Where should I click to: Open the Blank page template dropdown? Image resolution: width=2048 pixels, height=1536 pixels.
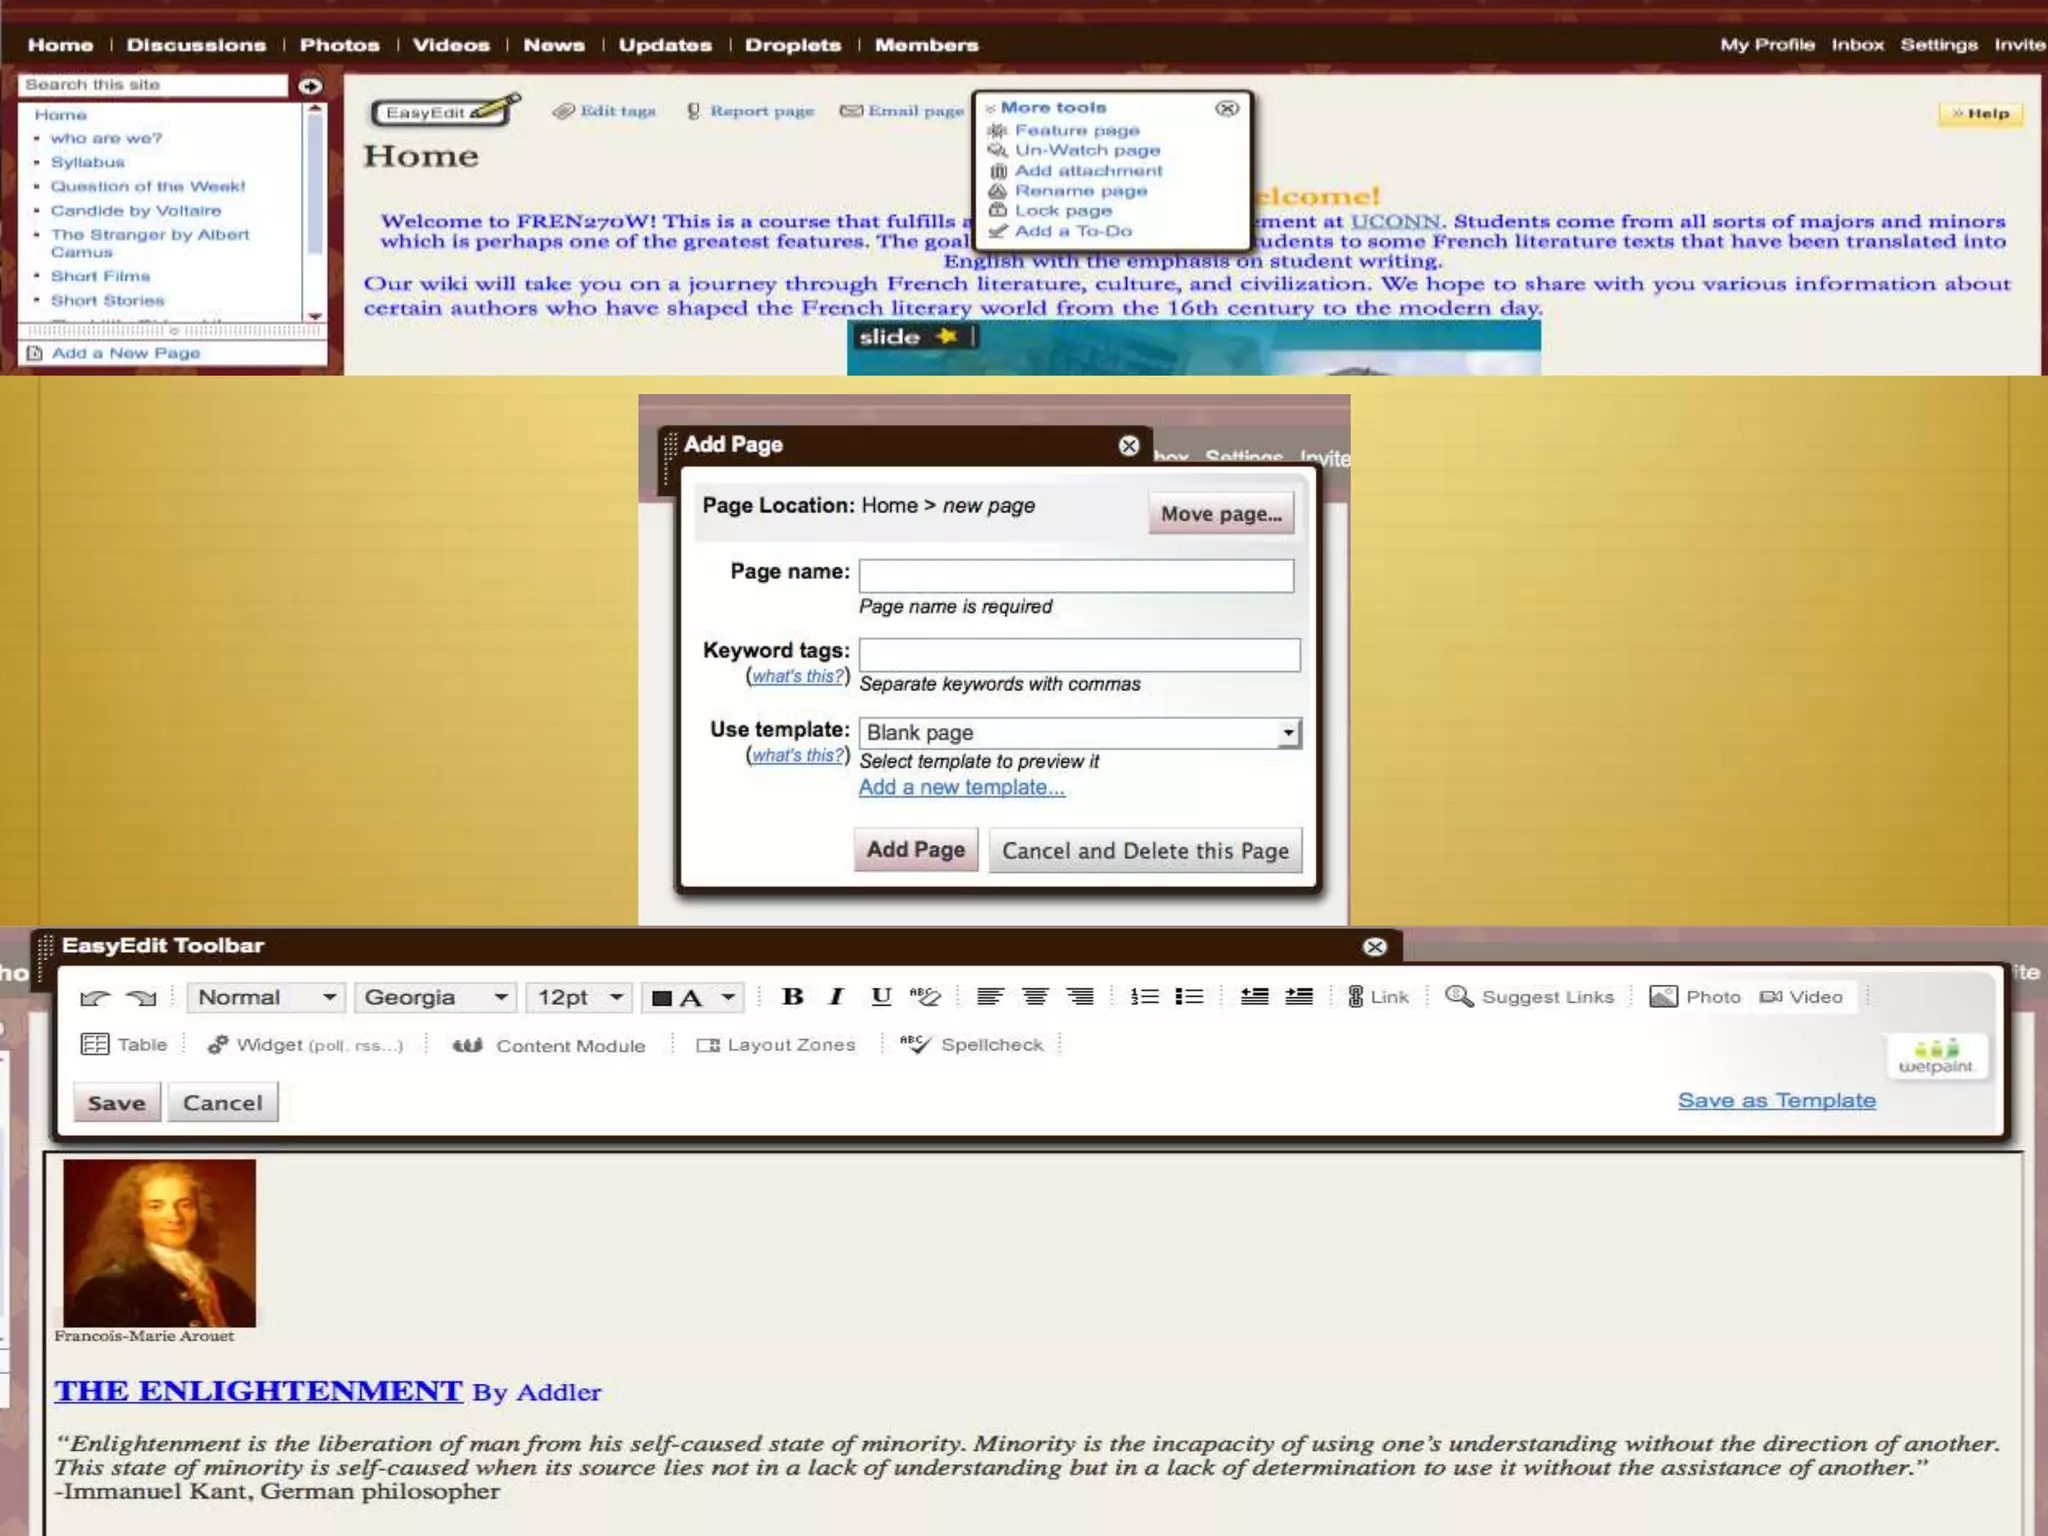pyautogui.click(x=1080, y=732)
